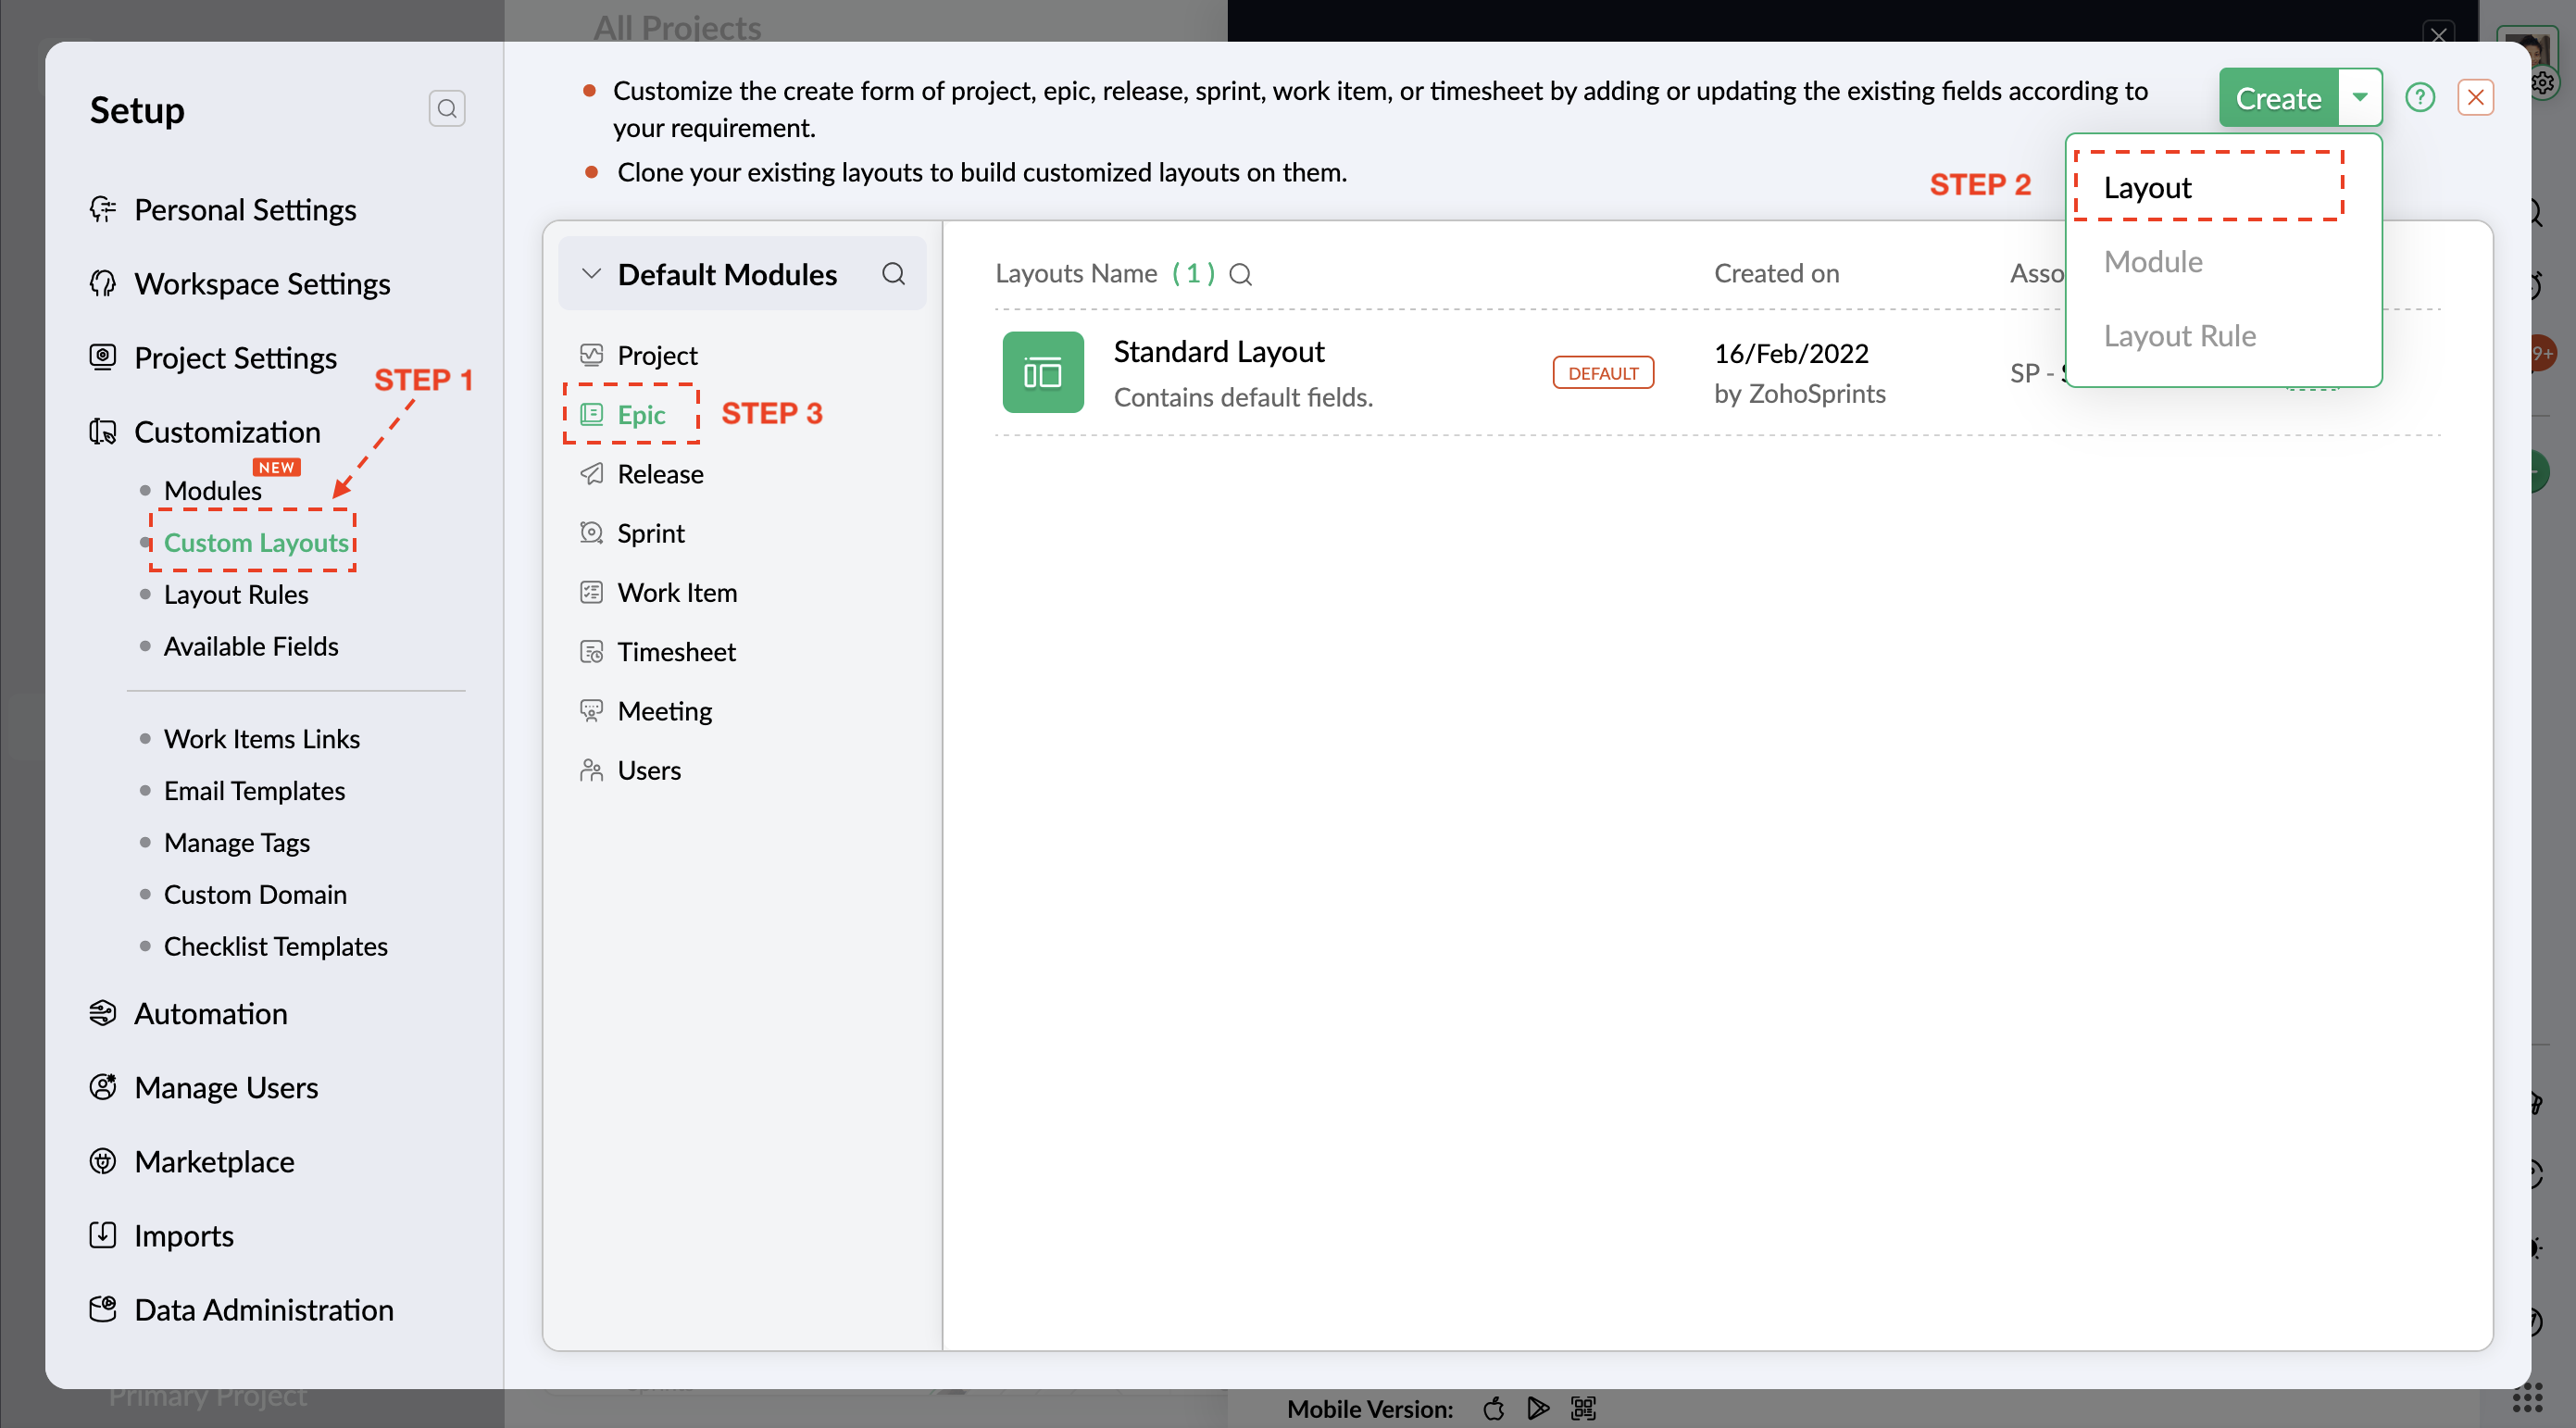Screen dimensions: 2576x1428
Task: Choose Layout Rule in Create menu
Action: click(x=2179, y=335)
